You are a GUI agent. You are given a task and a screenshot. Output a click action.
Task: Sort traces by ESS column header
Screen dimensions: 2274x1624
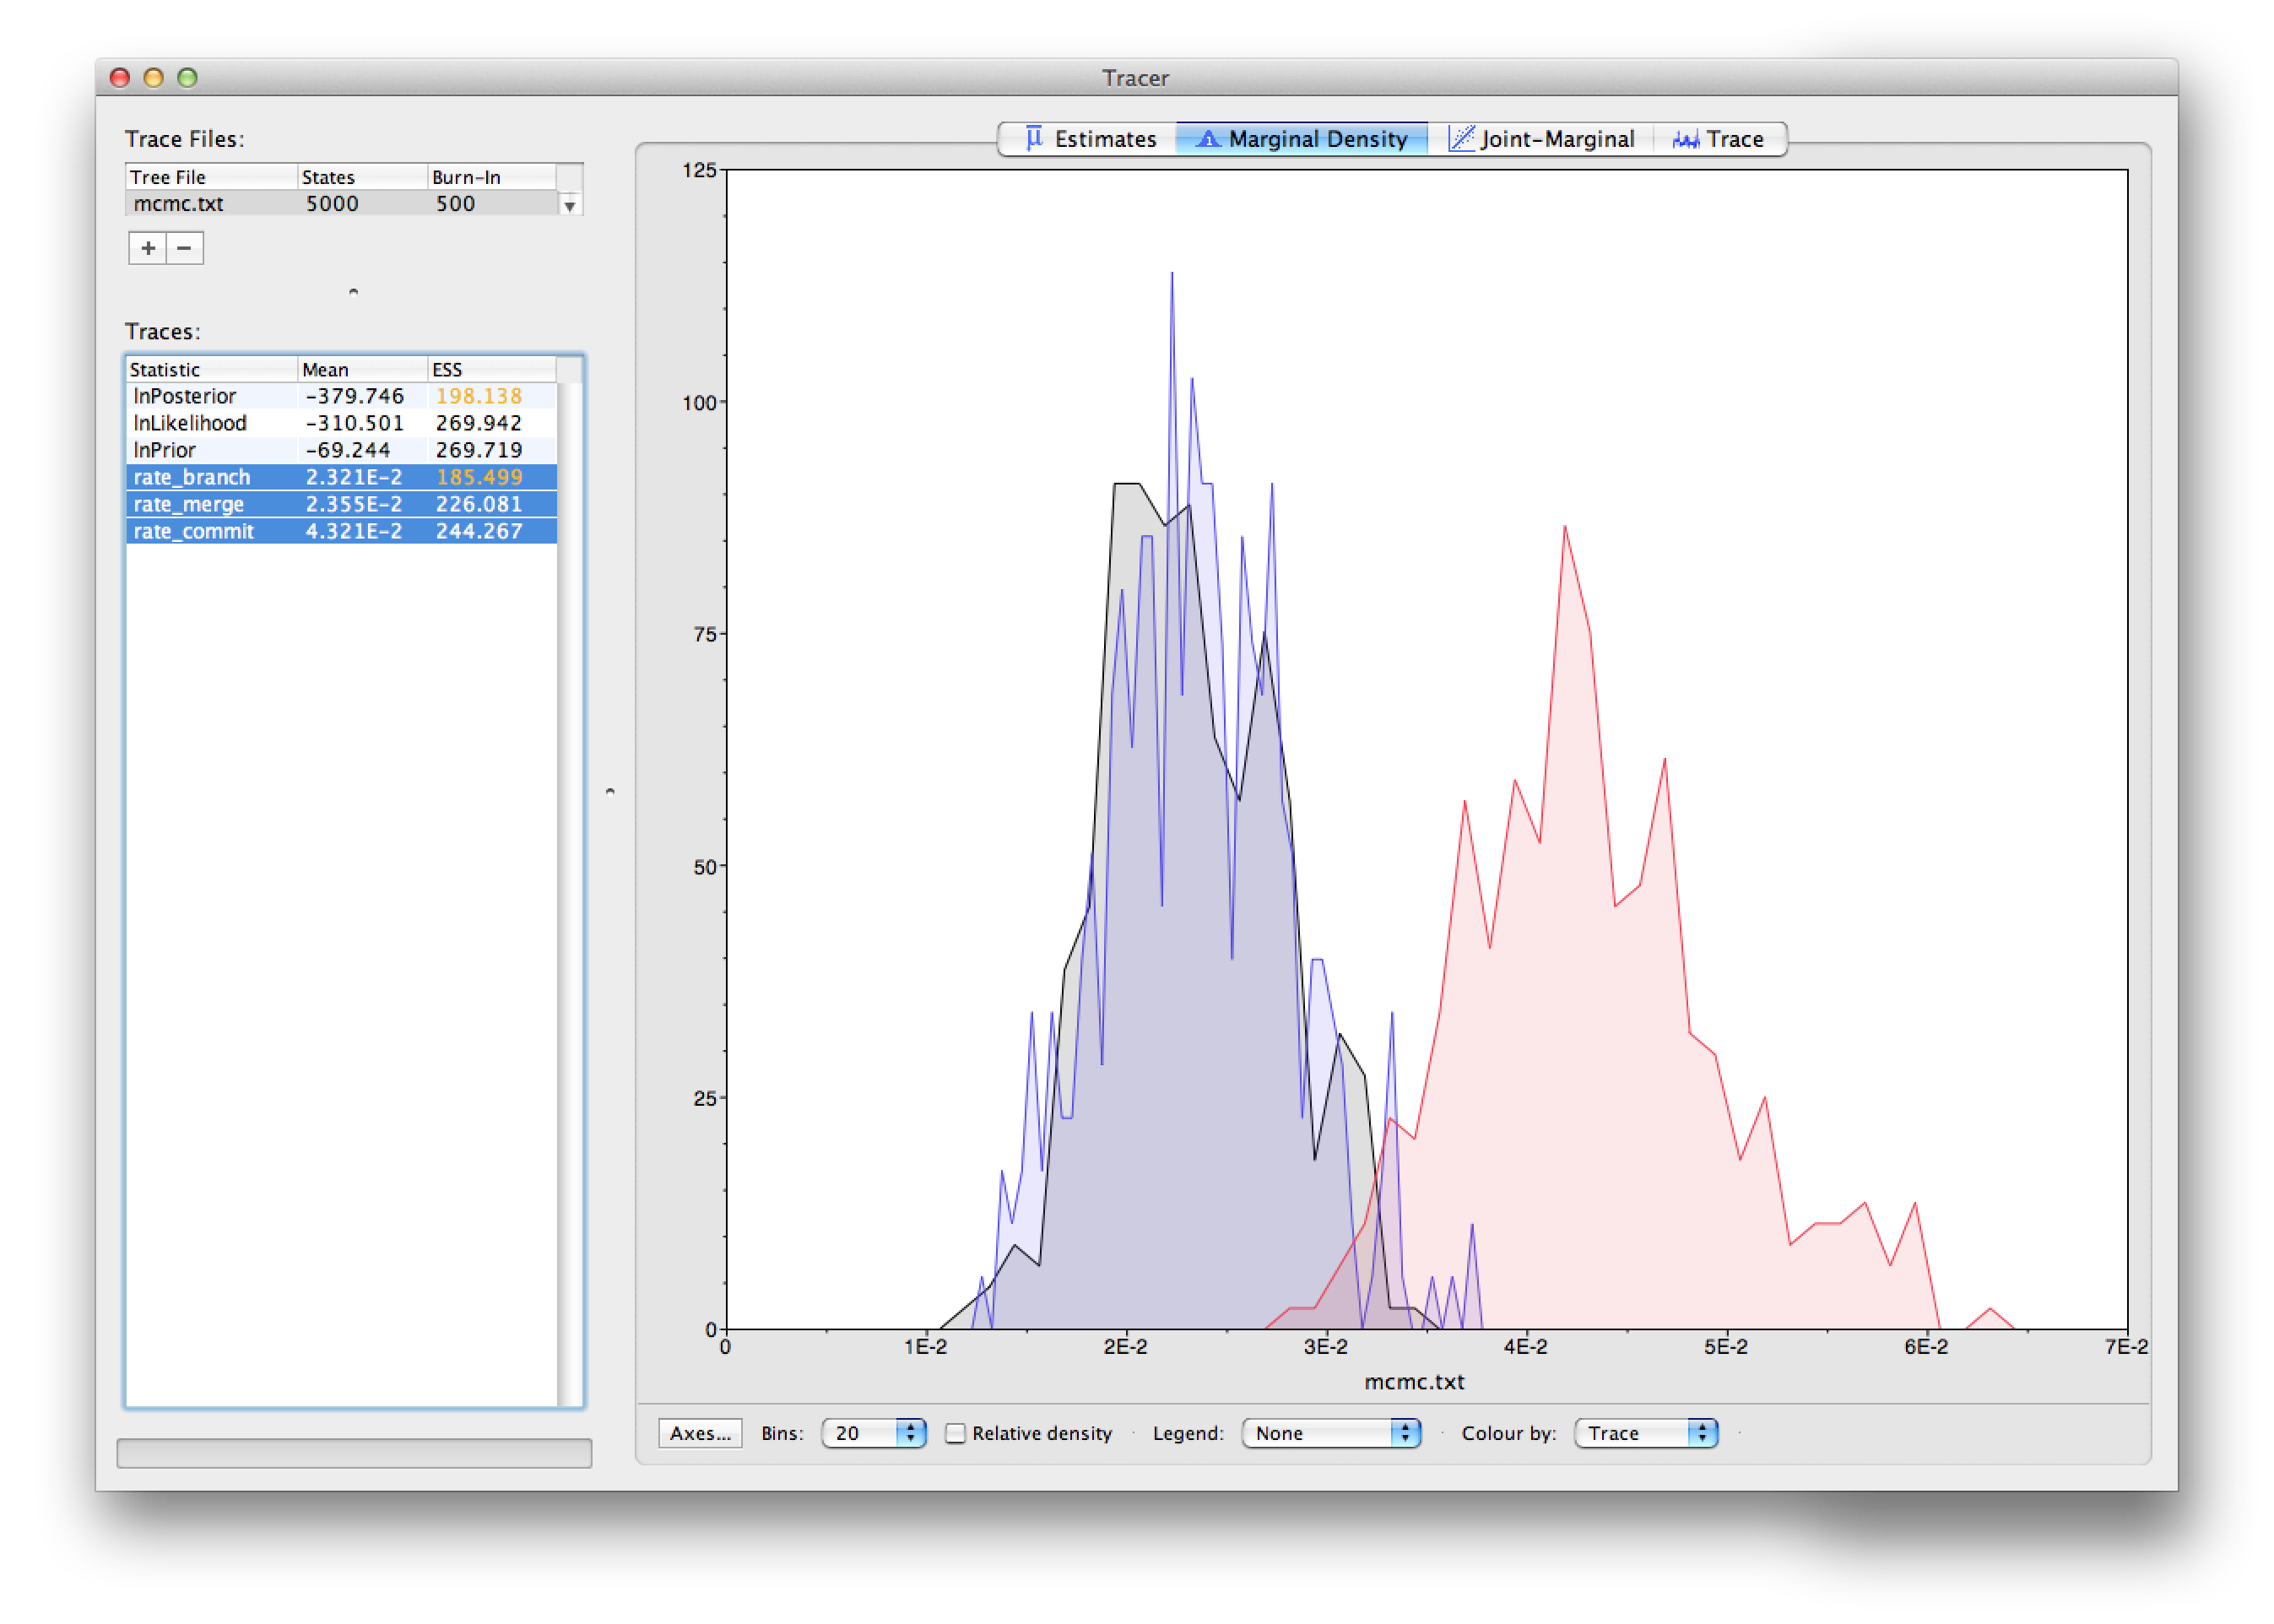pos(492,370)
